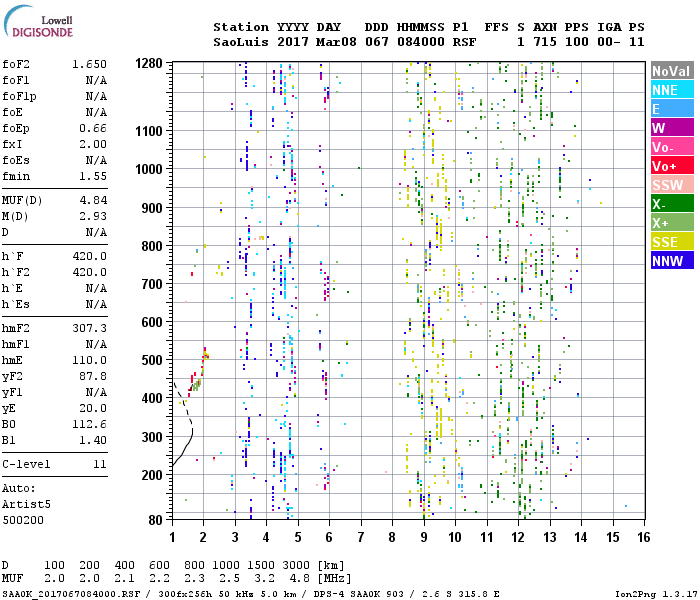
Task: Click the Artist5 auto-scaling label
Action: tap(26, 504)
